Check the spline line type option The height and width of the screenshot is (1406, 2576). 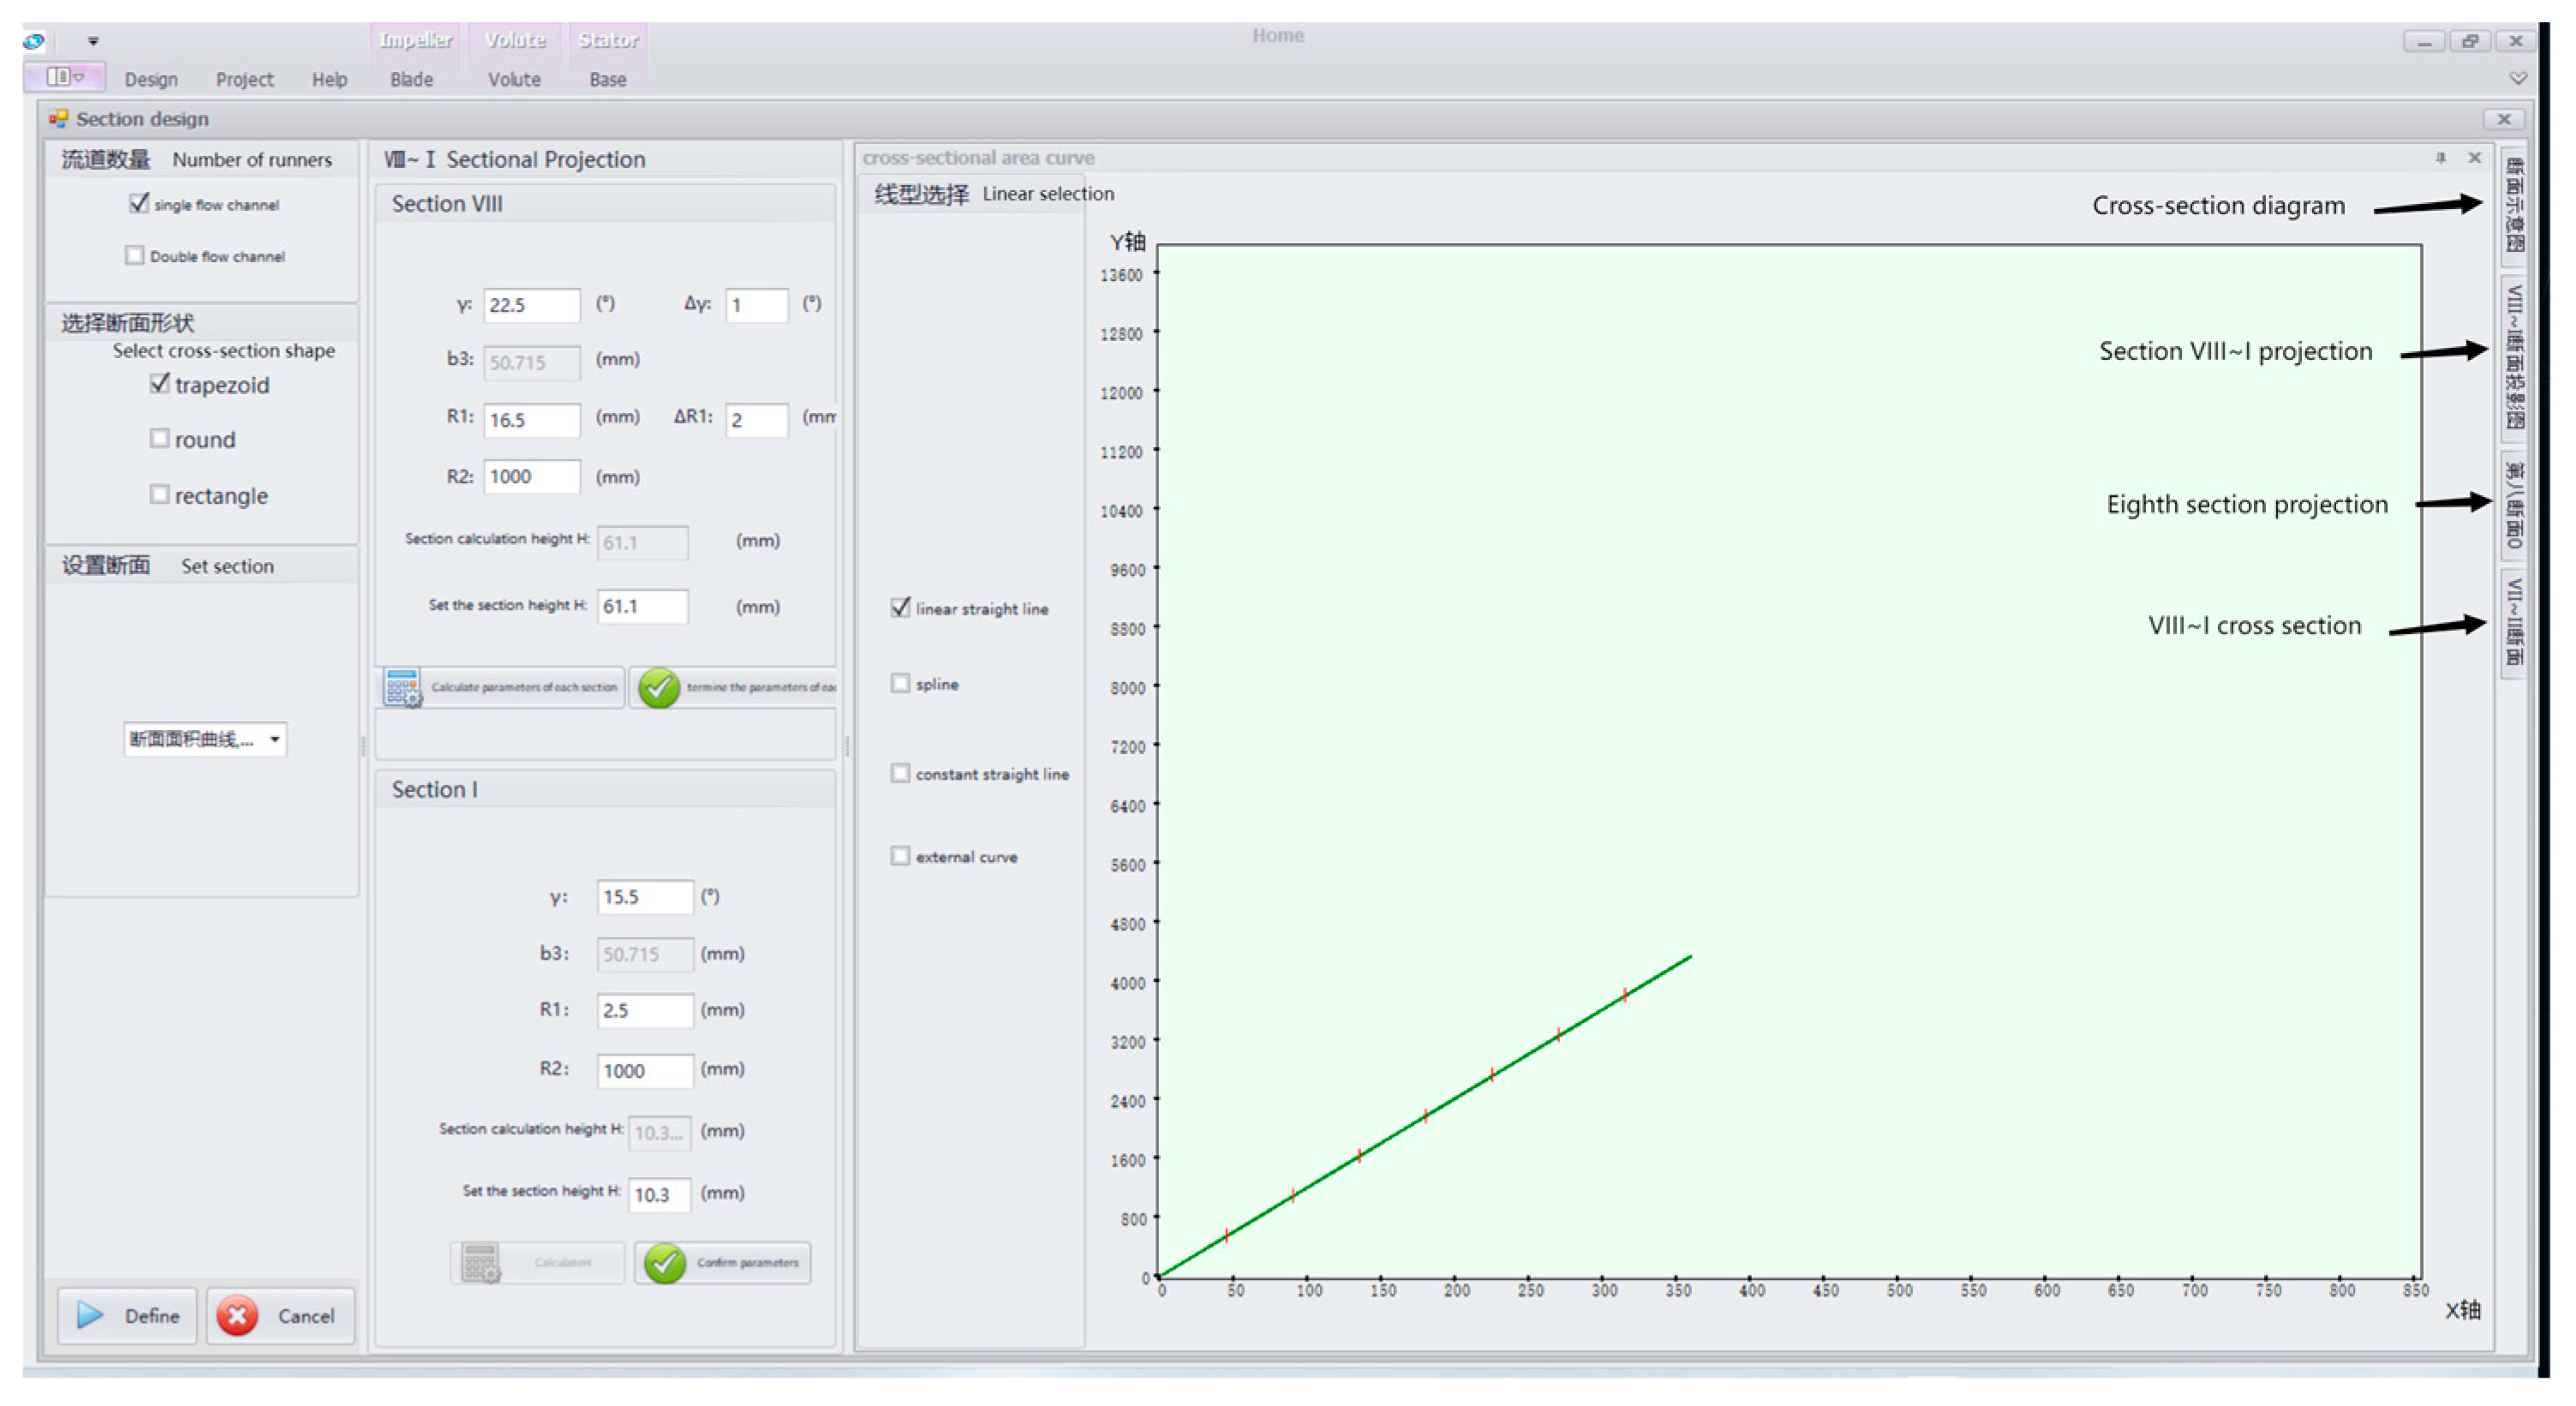901,684
